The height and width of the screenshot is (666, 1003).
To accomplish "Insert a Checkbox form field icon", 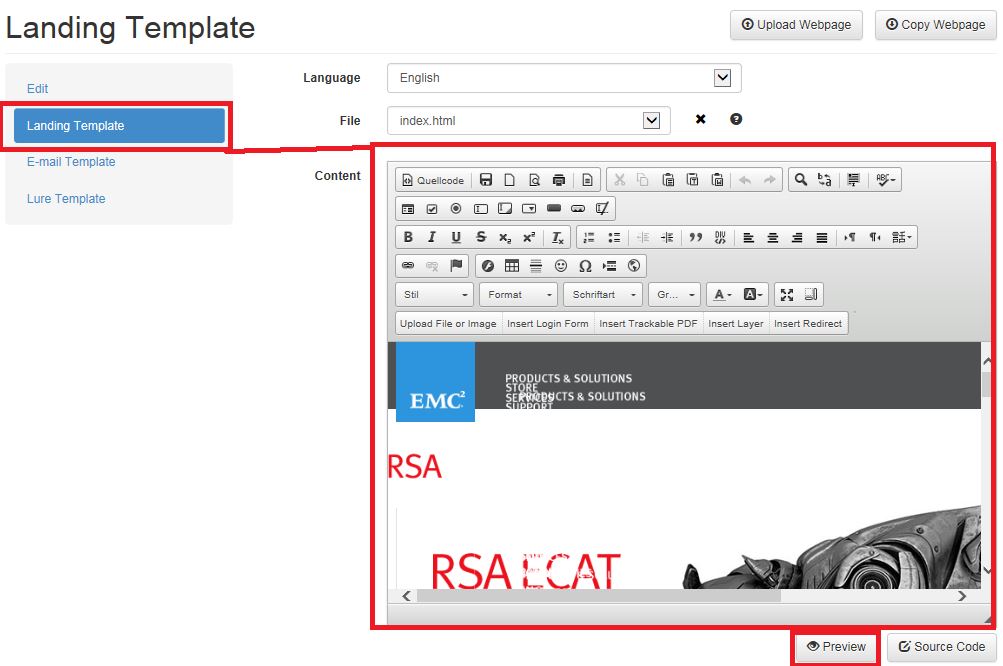I will coord(432,209).
